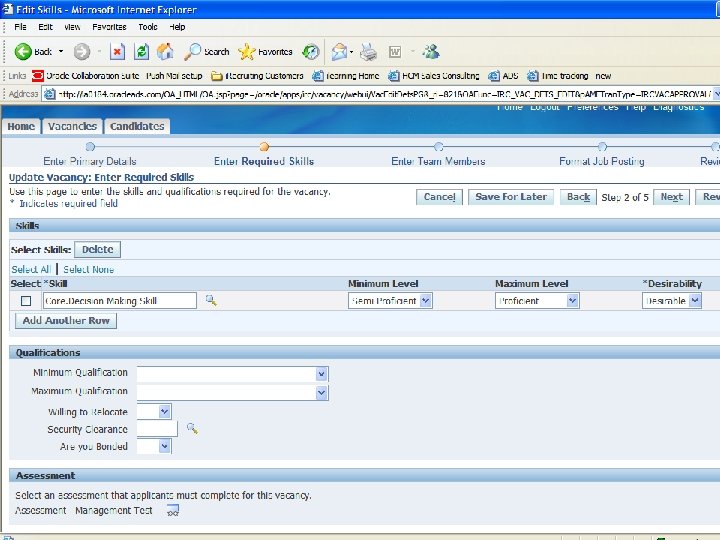This screenshot has height=540, width=720.
Task: Click the Select All link
Action: point(31,270)
